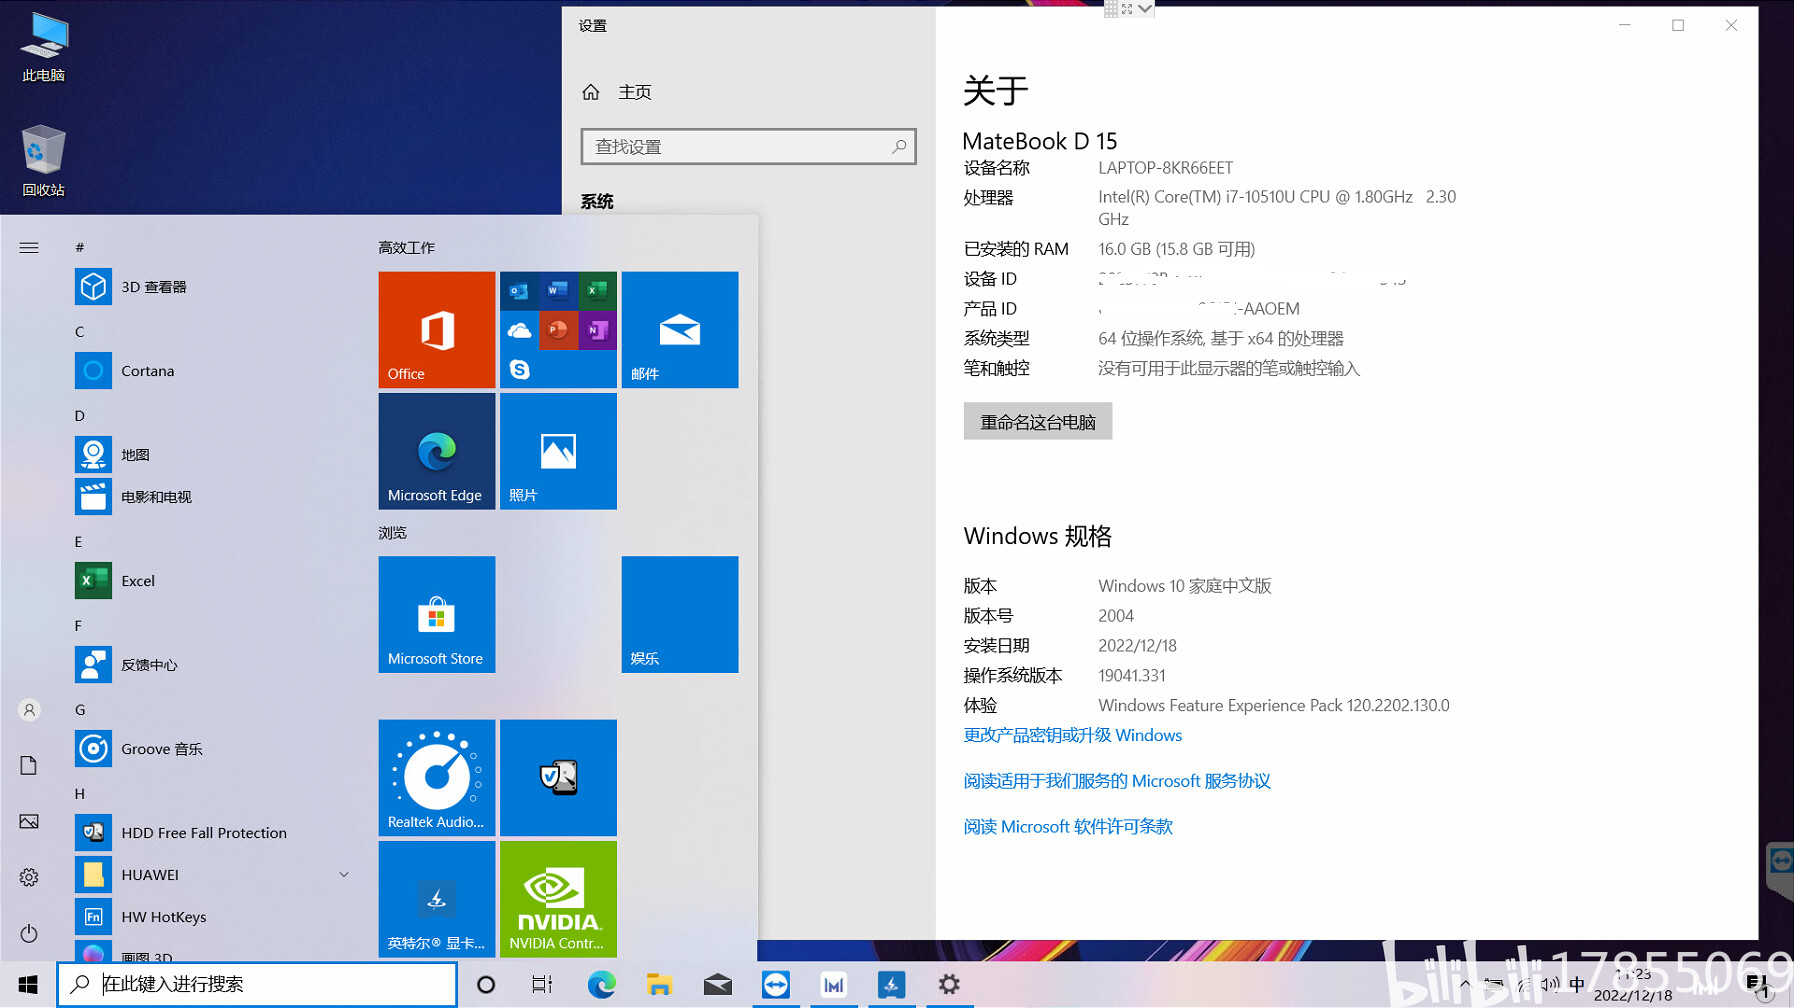Open Edge from the taskbar

[x=601, y=985]
